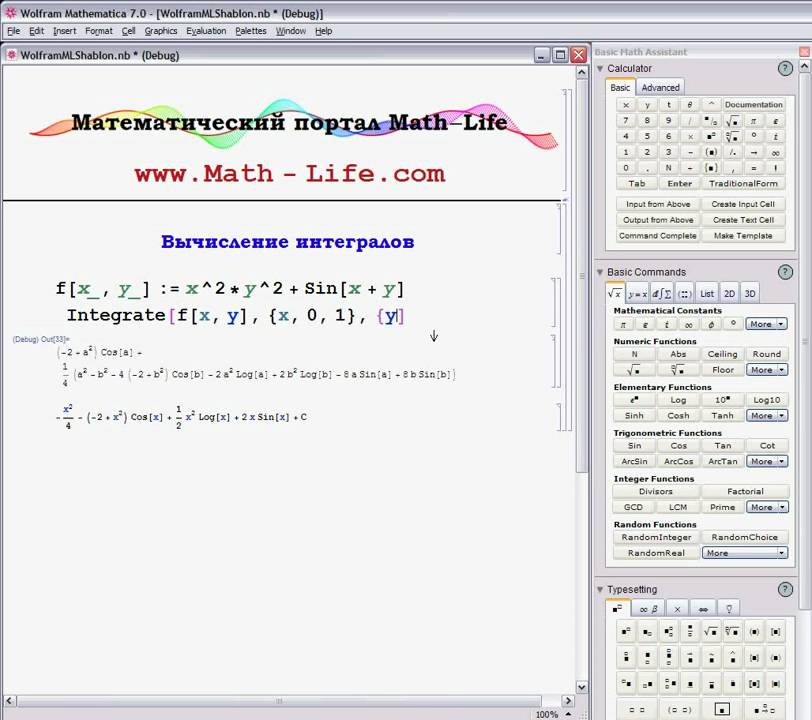Click notebook vertical scrollbar down arrow
812x720 pixels.
point(582,687)
